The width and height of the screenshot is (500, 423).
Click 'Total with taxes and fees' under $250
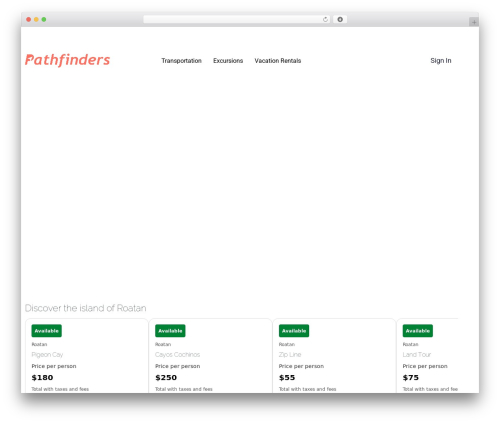(x=184, y=389)
